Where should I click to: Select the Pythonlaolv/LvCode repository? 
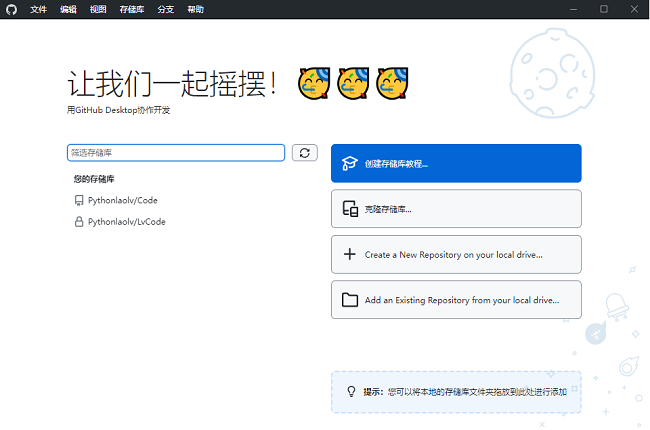[126, 222]
